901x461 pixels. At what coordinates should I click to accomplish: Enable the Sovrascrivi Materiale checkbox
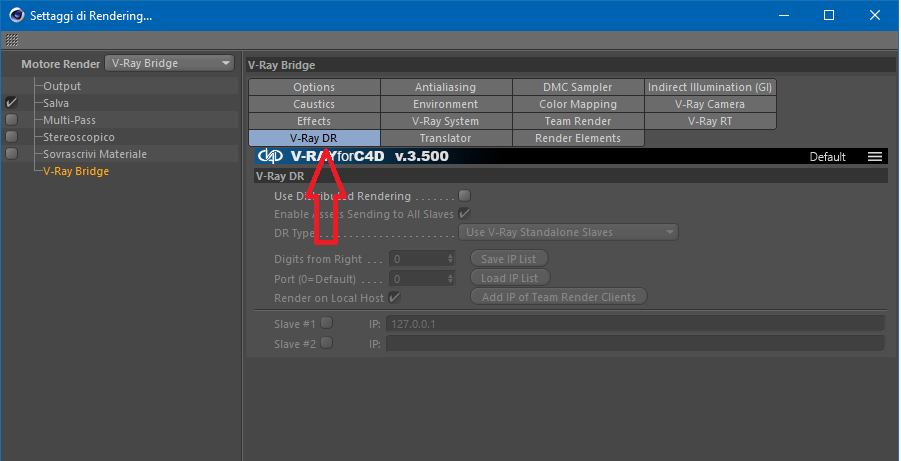11,154
